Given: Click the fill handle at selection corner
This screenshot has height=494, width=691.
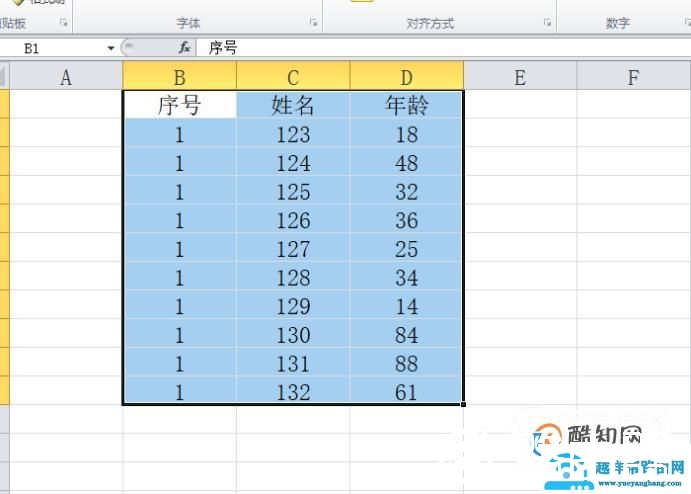Looking at the screenshot, I should pos(463,404).
